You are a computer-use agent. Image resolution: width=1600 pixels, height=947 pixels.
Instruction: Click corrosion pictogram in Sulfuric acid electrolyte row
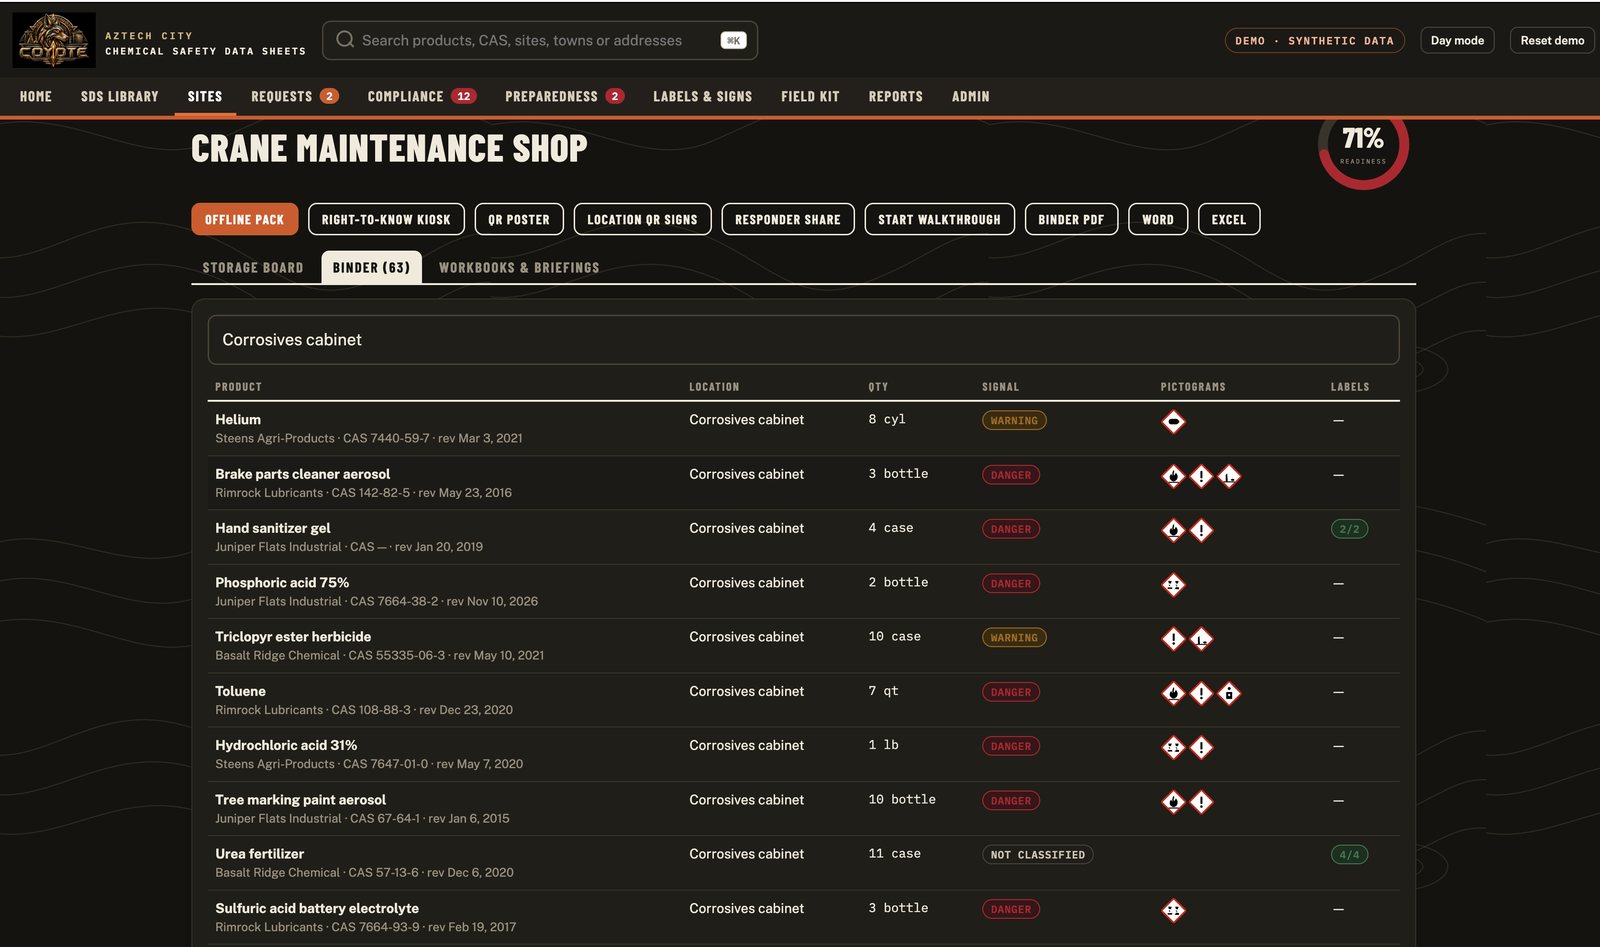(x=1173, y=910)
